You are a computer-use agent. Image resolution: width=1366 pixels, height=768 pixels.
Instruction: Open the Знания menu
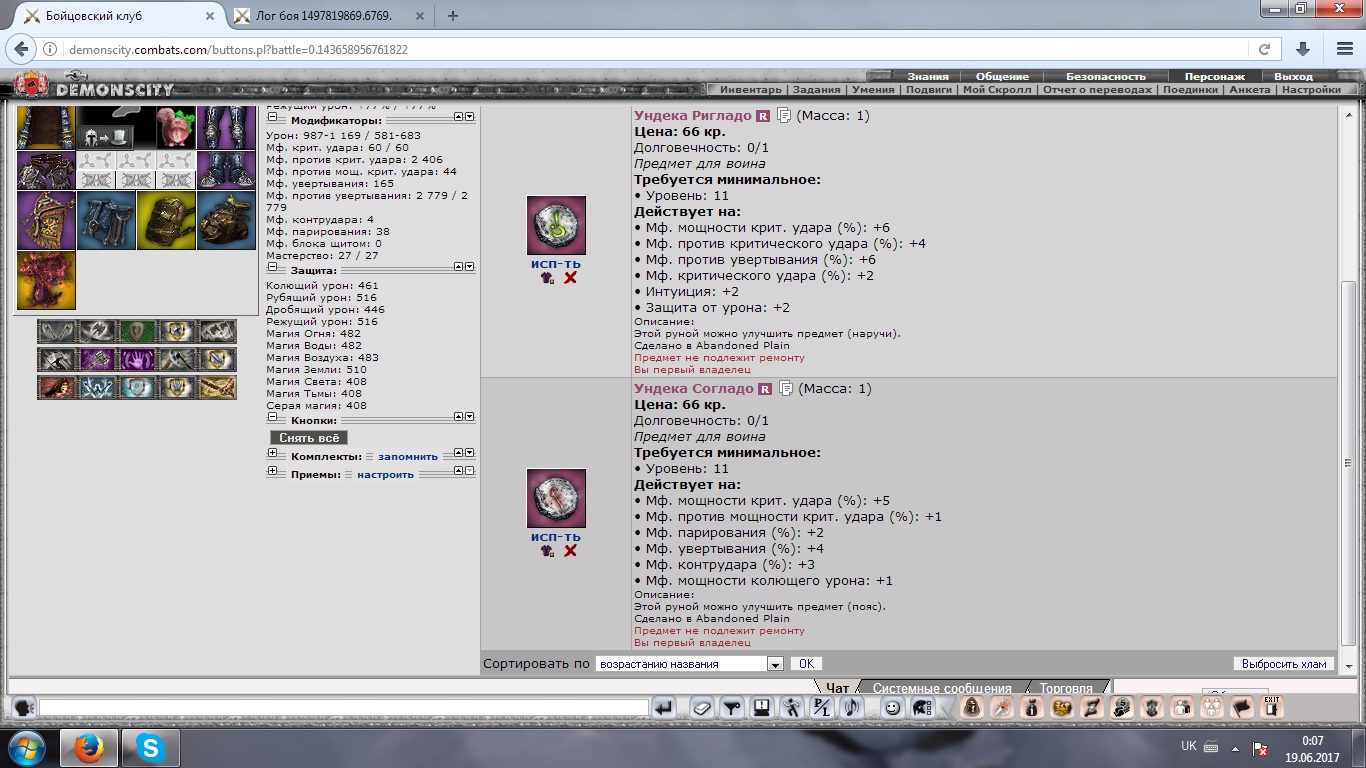928,76
